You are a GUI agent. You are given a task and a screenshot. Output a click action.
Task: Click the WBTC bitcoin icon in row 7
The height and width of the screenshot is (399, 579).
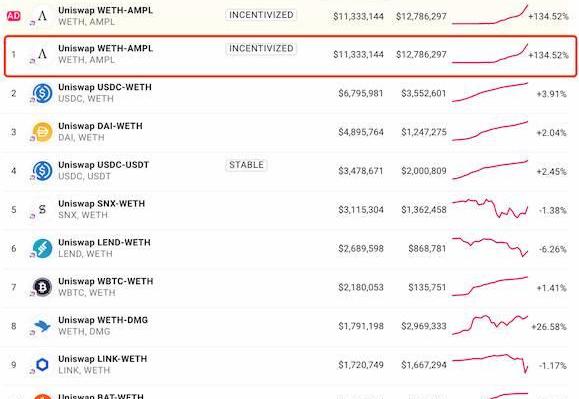click(x=42, y=287)
